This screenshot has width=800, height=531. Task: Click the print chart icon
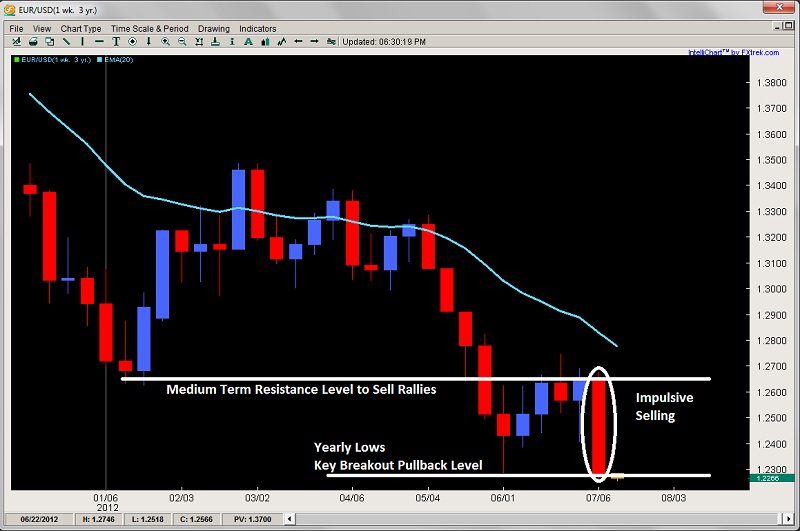point(33,41)
